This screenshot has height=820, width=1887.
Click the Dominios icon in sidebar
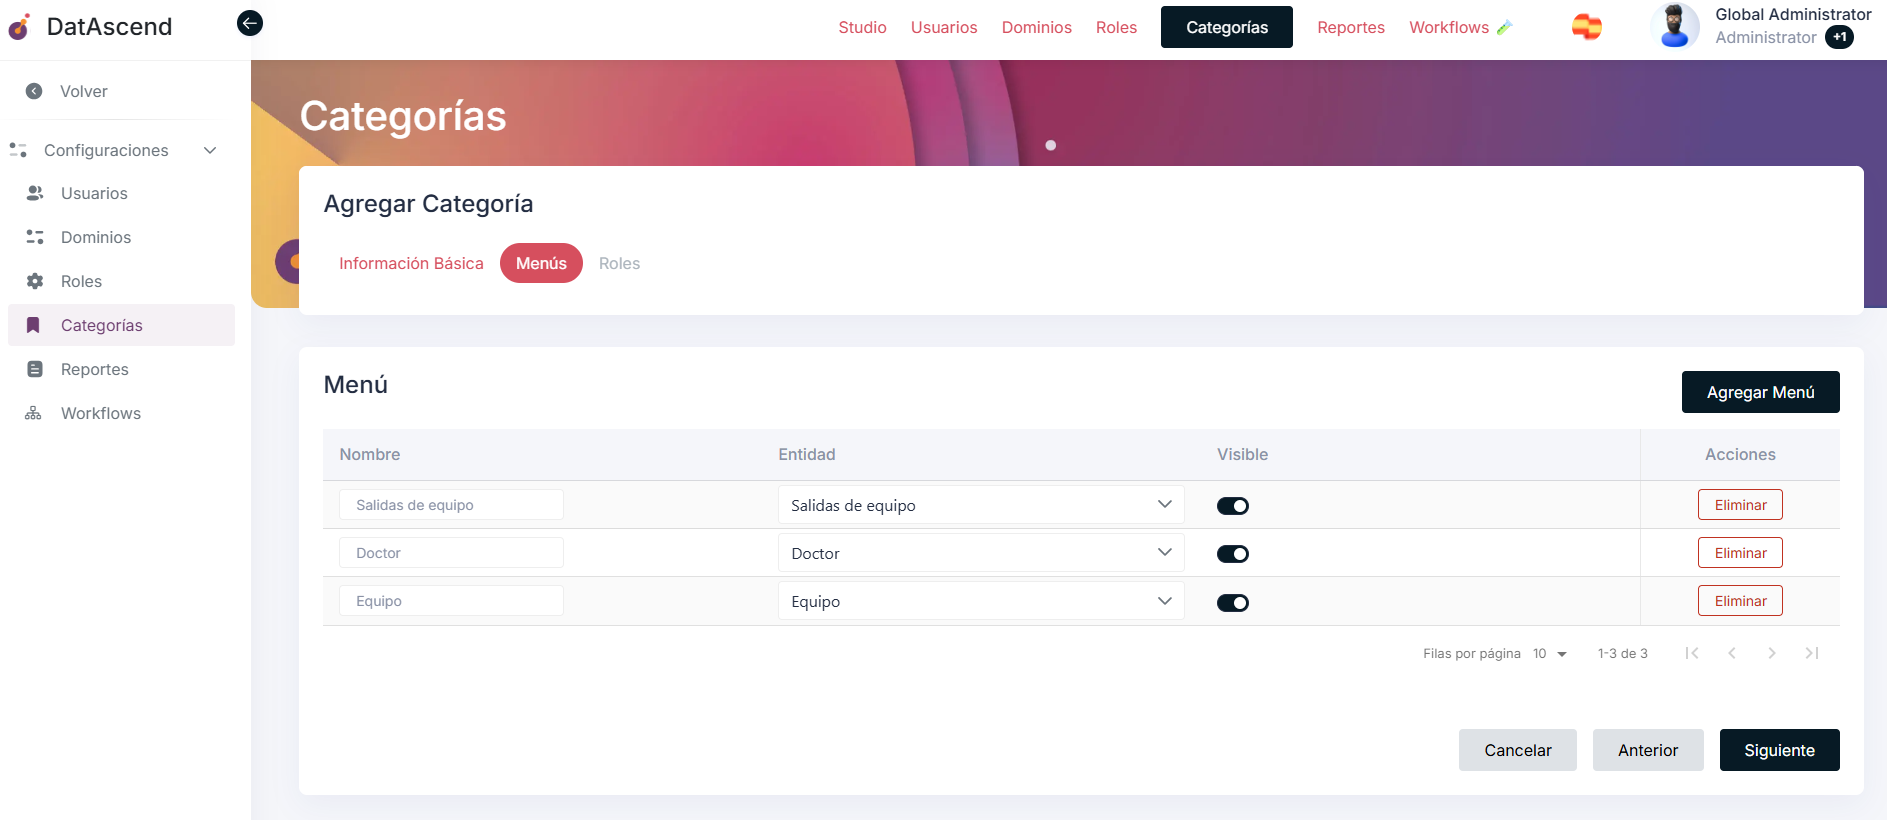coord(35,237)
